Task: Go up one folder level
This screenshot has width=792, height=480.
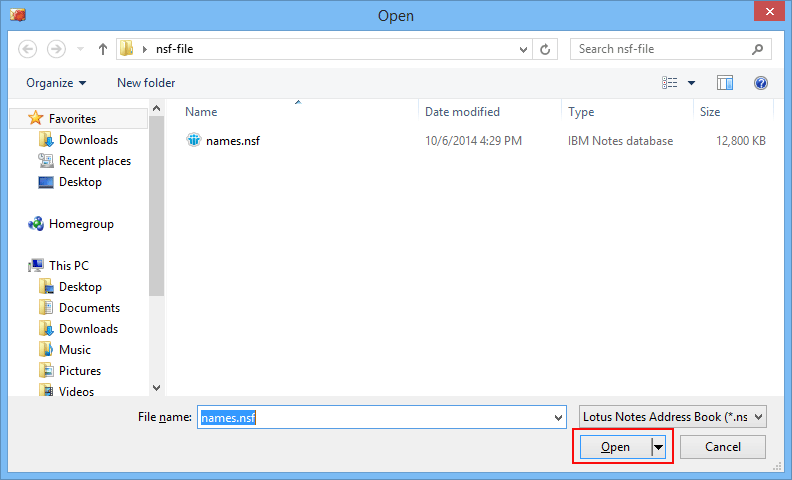Action: pyautogui.click(x=103, y=49)
